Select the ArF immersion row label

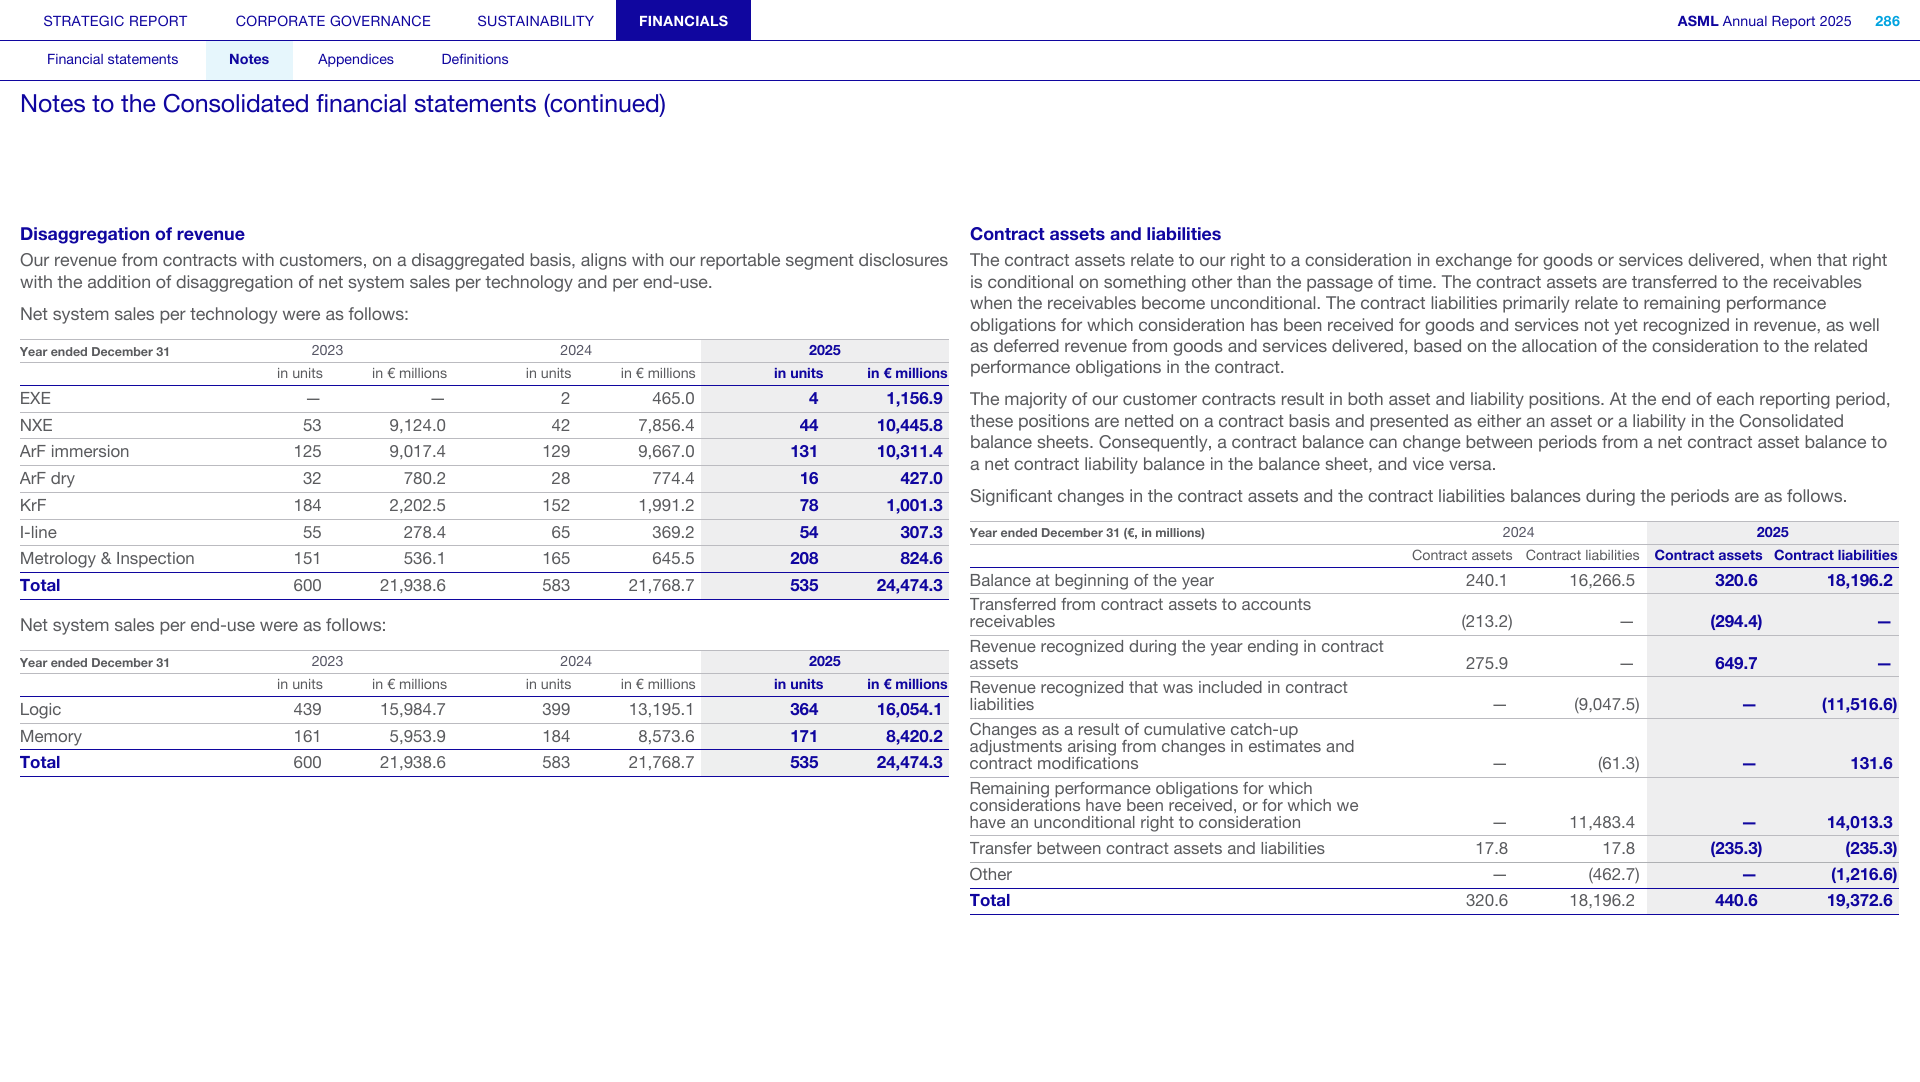[x=74, y=452]
